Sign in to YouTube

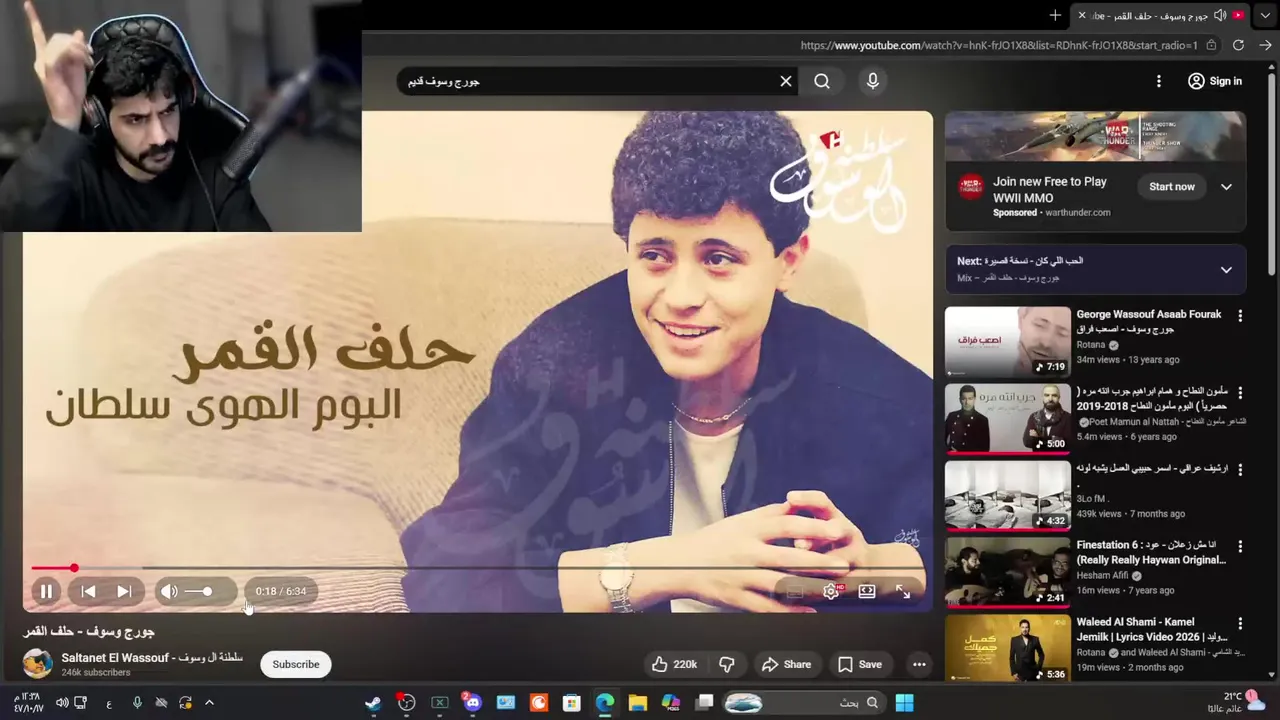(1215, 81)
